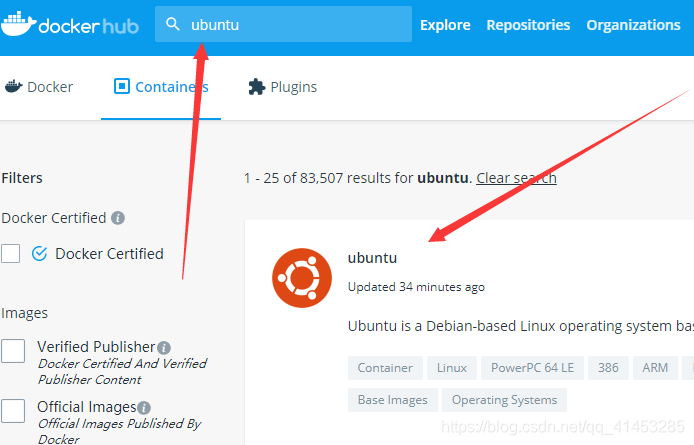
Task: Click the docker hub wordmark text
Action: tap(89, 27)
